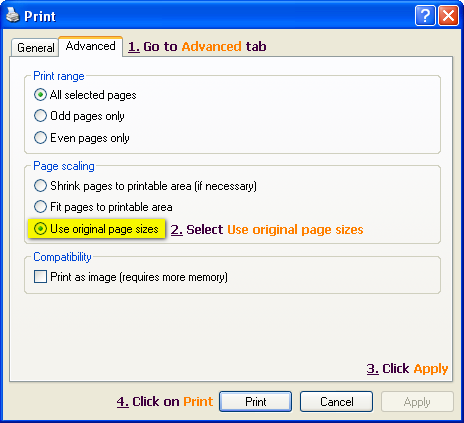The height and width of the screenshot is (423, 464).
Task: Close the Print dialog with red X
Action: tap(448, 16)
